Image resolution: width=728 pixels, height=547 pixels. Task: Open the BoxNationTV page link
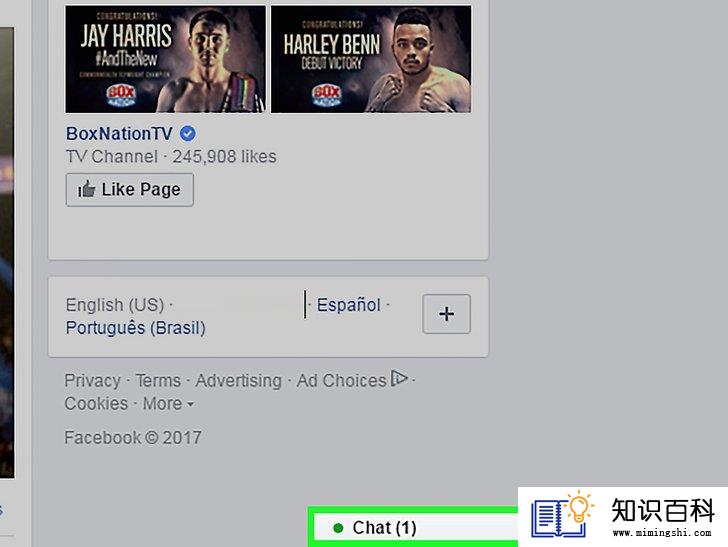pos(119,134)
